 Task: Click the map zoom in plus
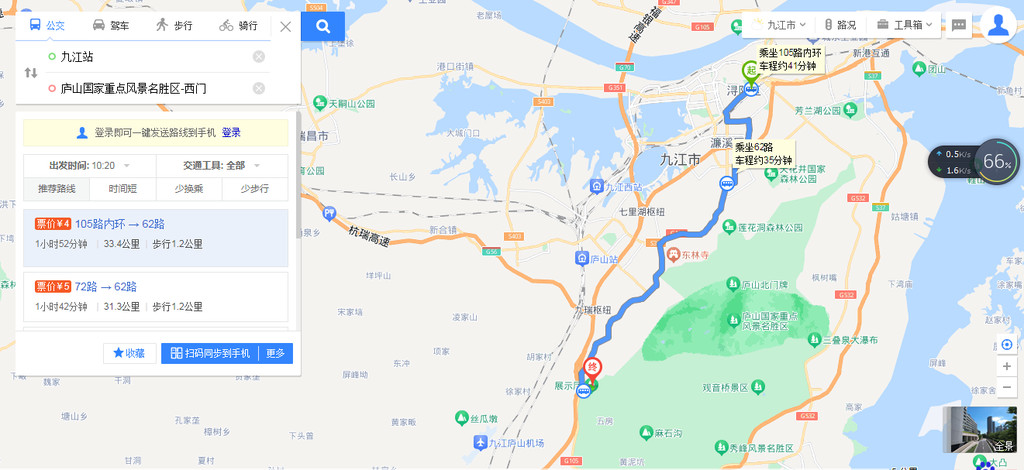(1007, 366)
